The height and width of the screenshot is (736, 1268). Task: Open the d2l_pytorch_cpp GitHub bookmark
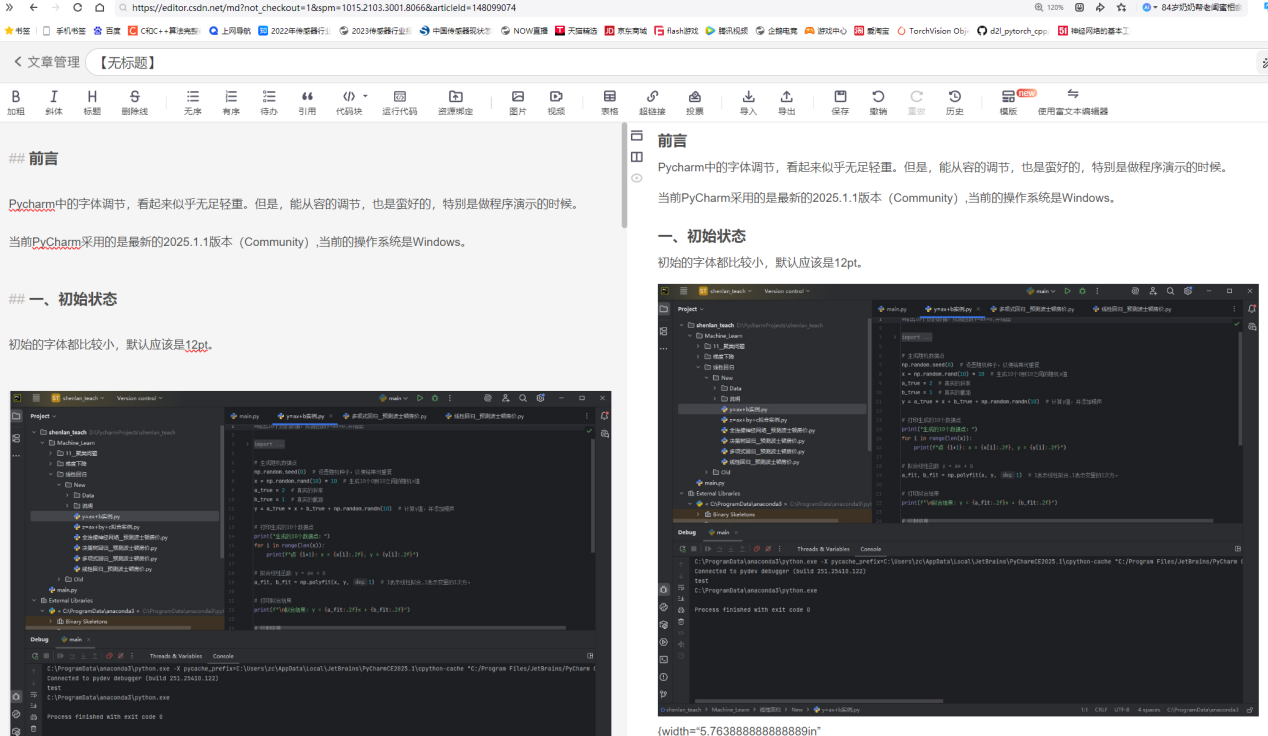pyautogui.click(x=1013, y=31)
